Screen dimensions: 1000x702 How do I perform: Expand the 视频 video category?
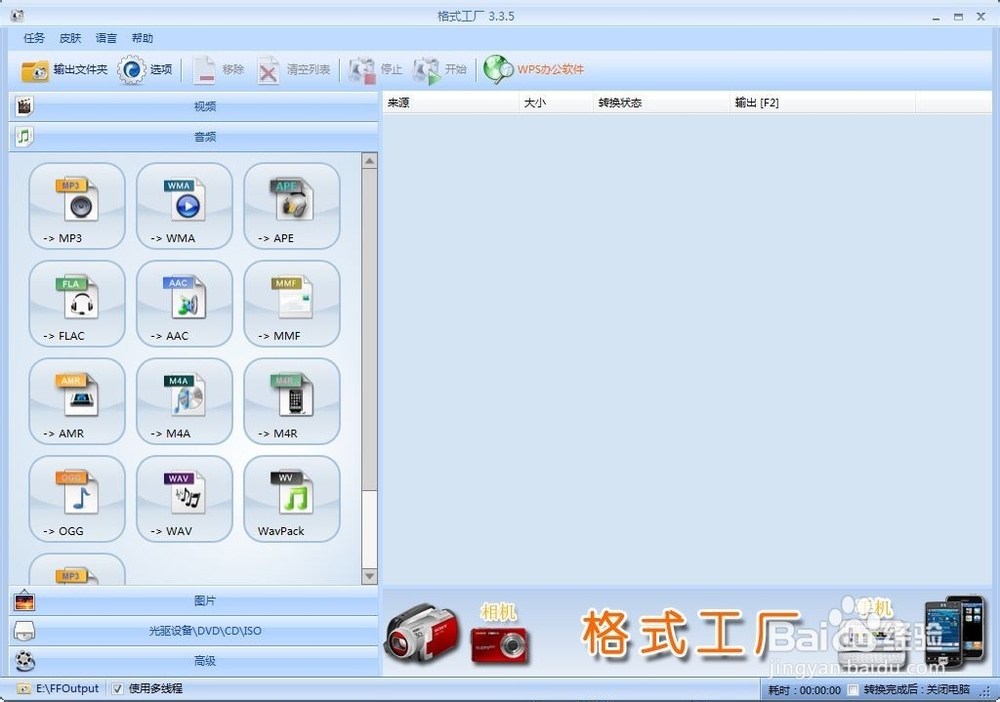[194, 106]
